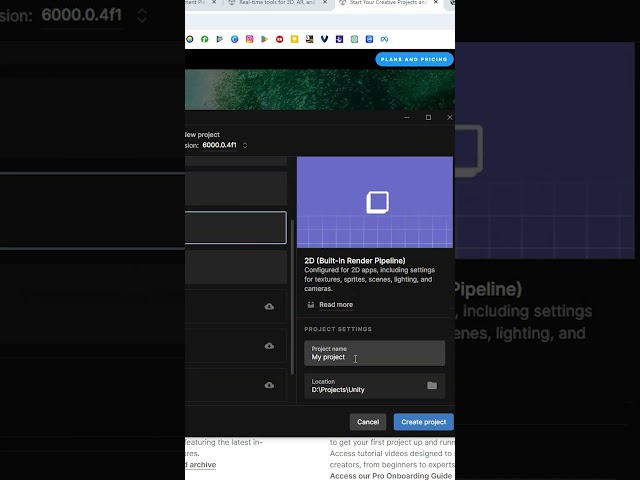Image resolution: width=640 pixels, height=480 pixels.
Task: Click the middle cloud download icon
Action: (269, 346)
